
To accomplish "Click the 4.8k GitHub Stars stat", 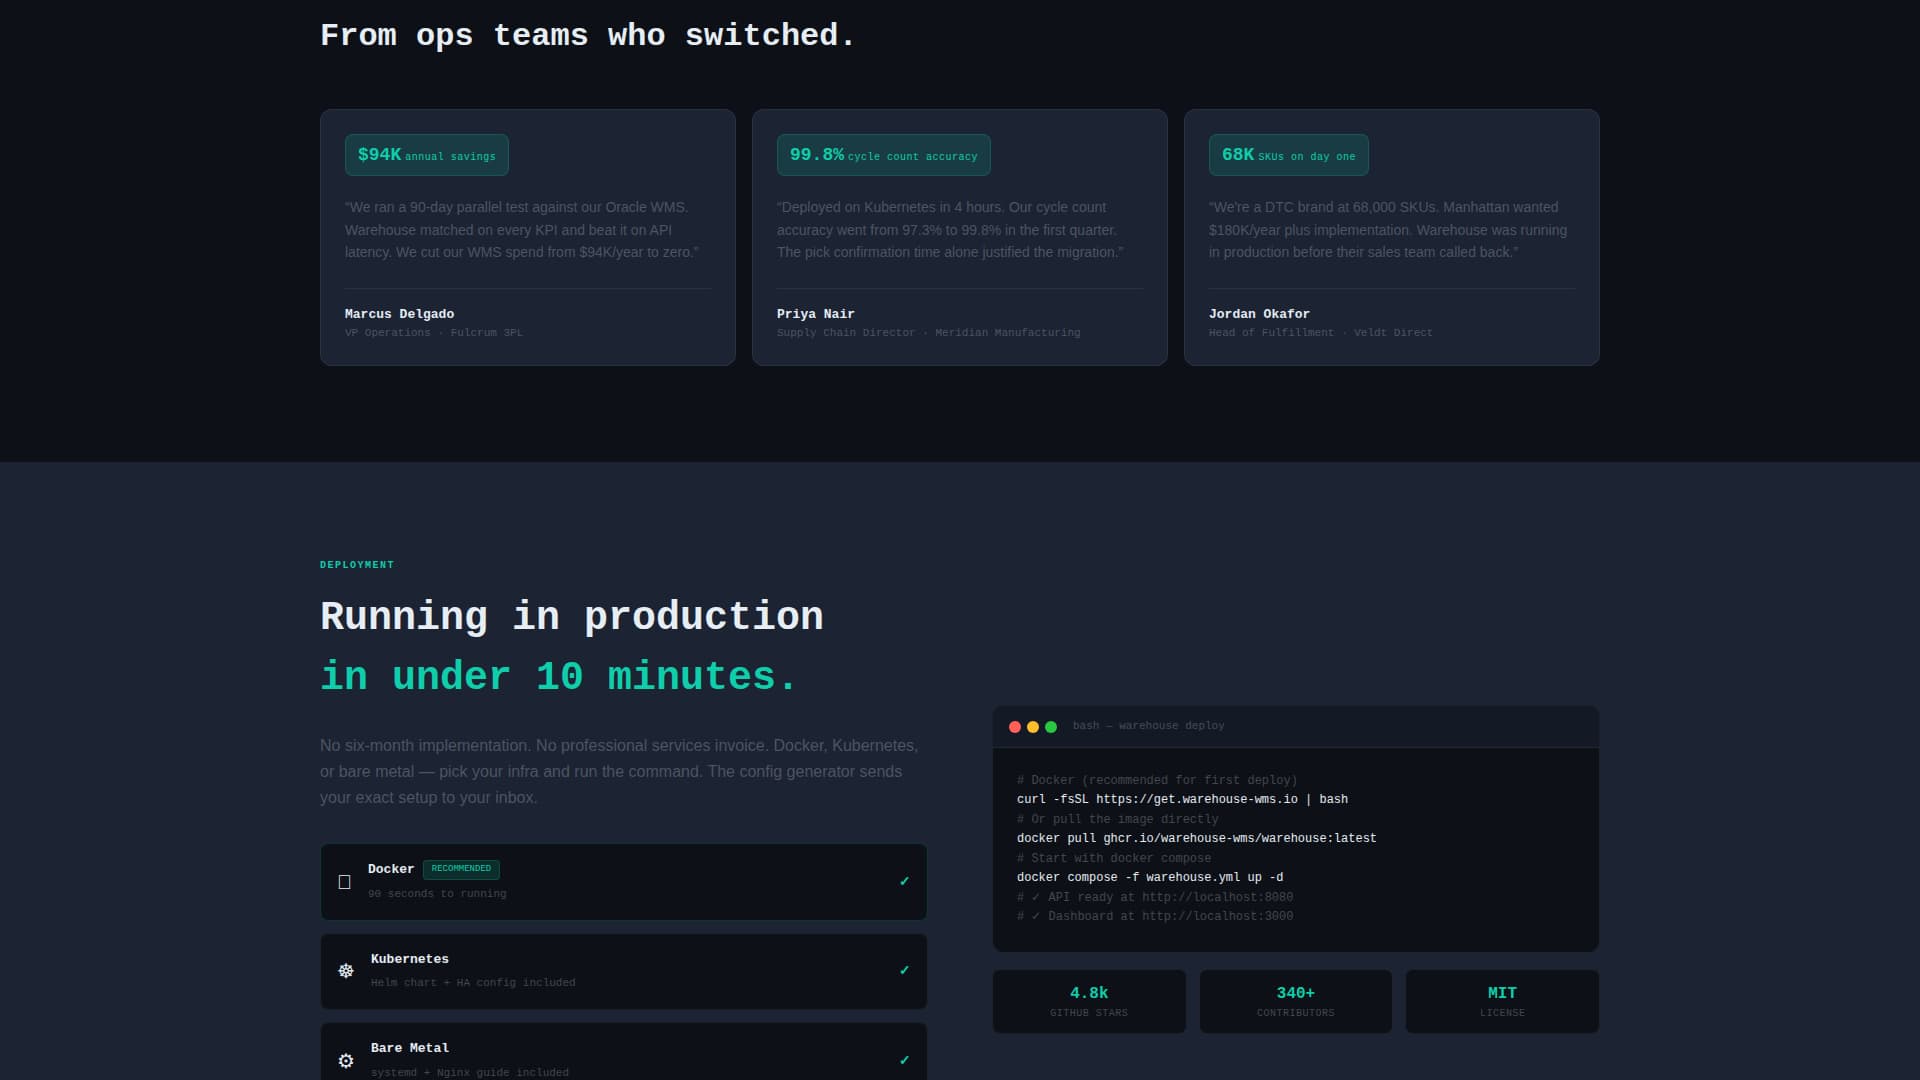I will tap(1089, 1001).
